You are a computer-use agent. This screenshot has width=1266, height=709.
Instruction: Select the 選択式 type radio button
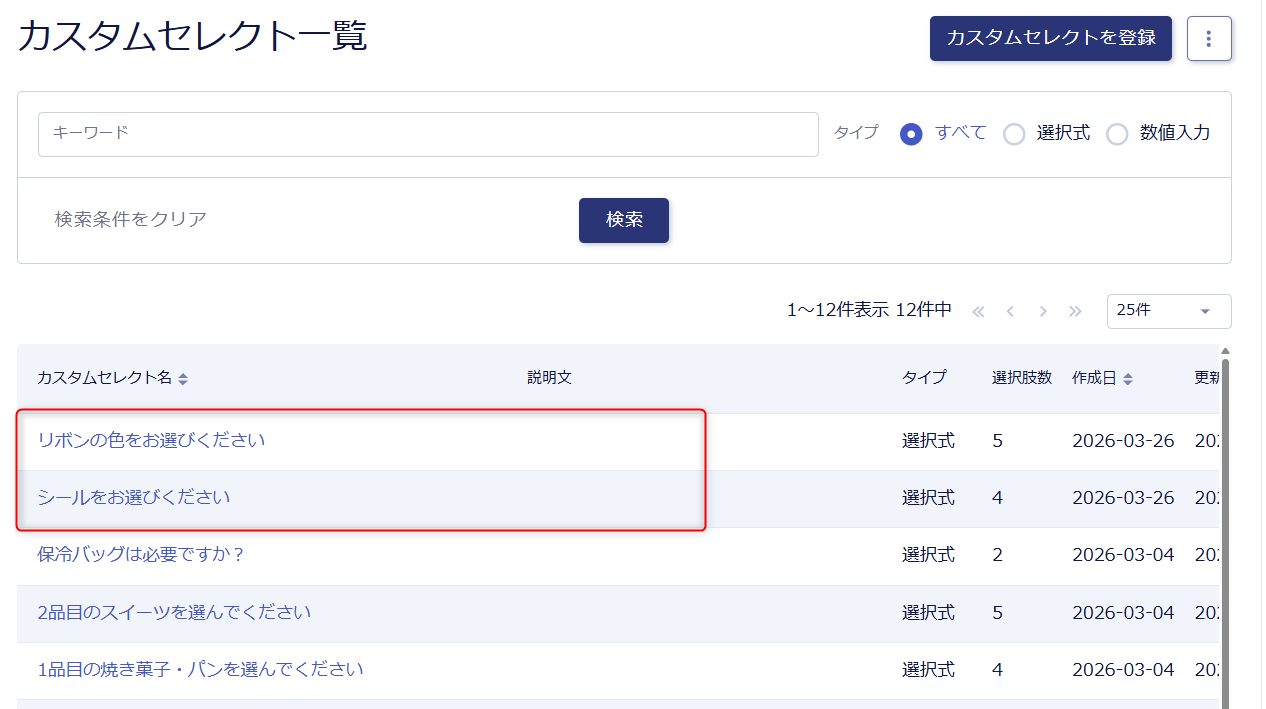1014,134
